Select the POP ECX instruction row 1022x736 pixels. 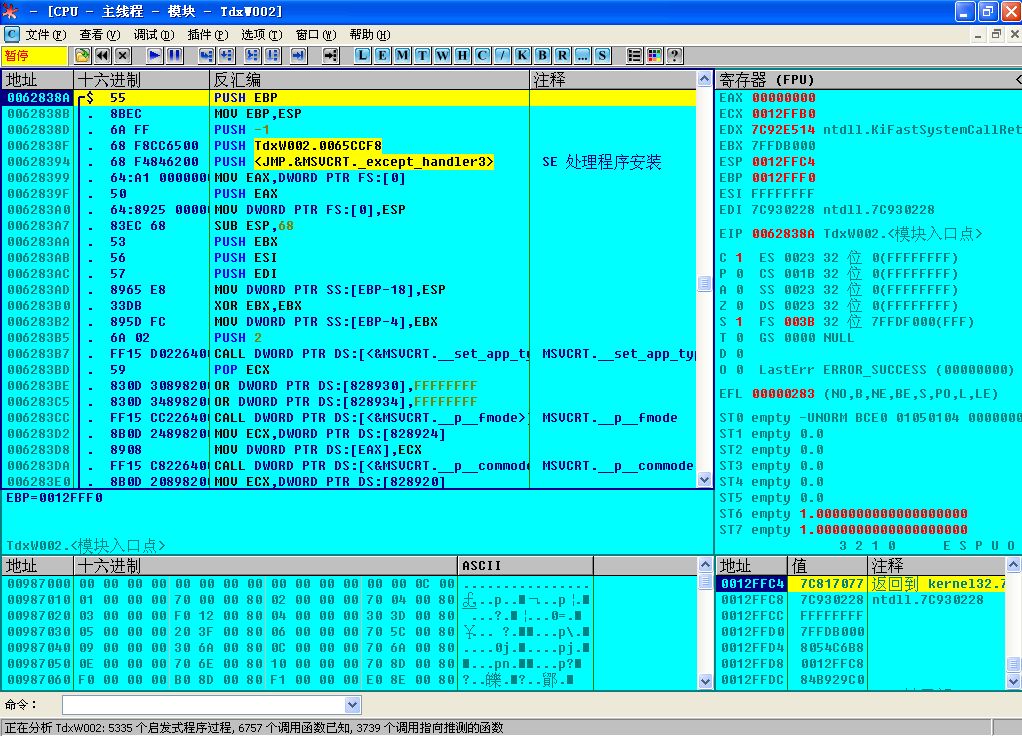click(349, 370)
